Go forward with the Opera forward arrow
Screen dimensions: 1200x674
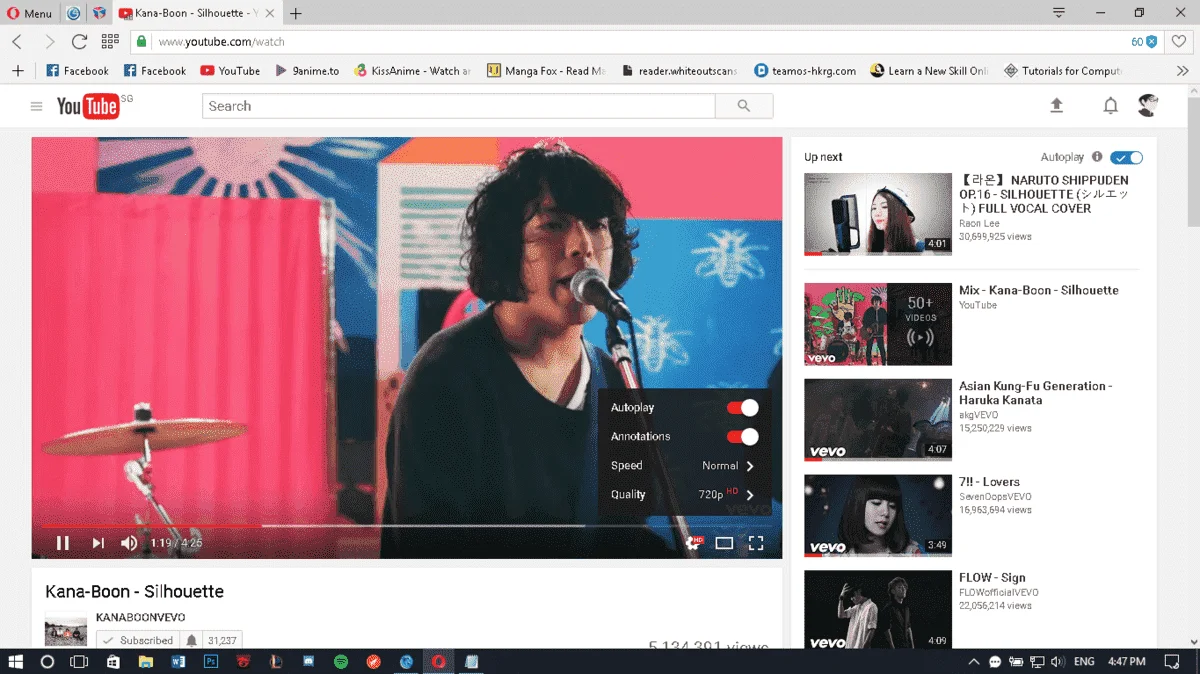(49, 42)
